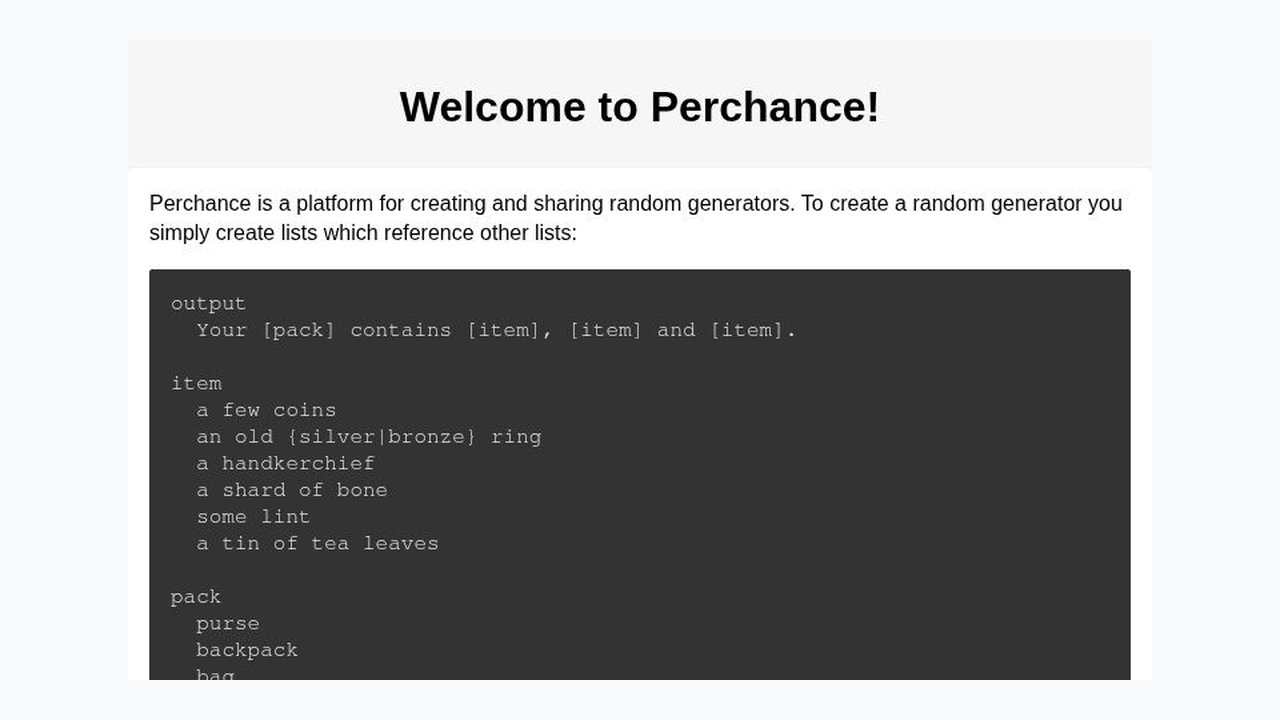
Task: Click the word 'Perchance' starting the paragraph
Action: pos(200,203)
